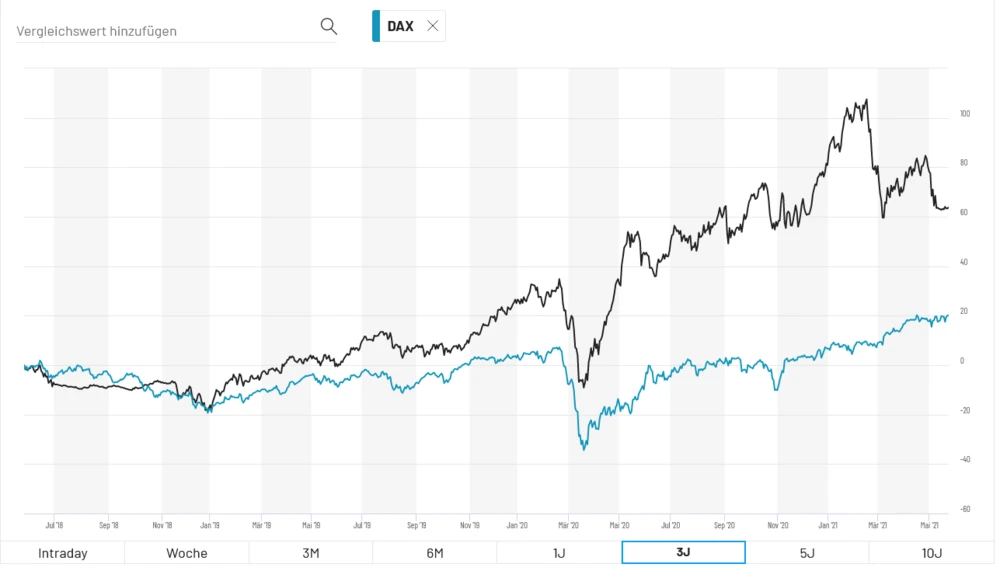Remove the DAX comparison chip
1000x578 pixels.
433,26
